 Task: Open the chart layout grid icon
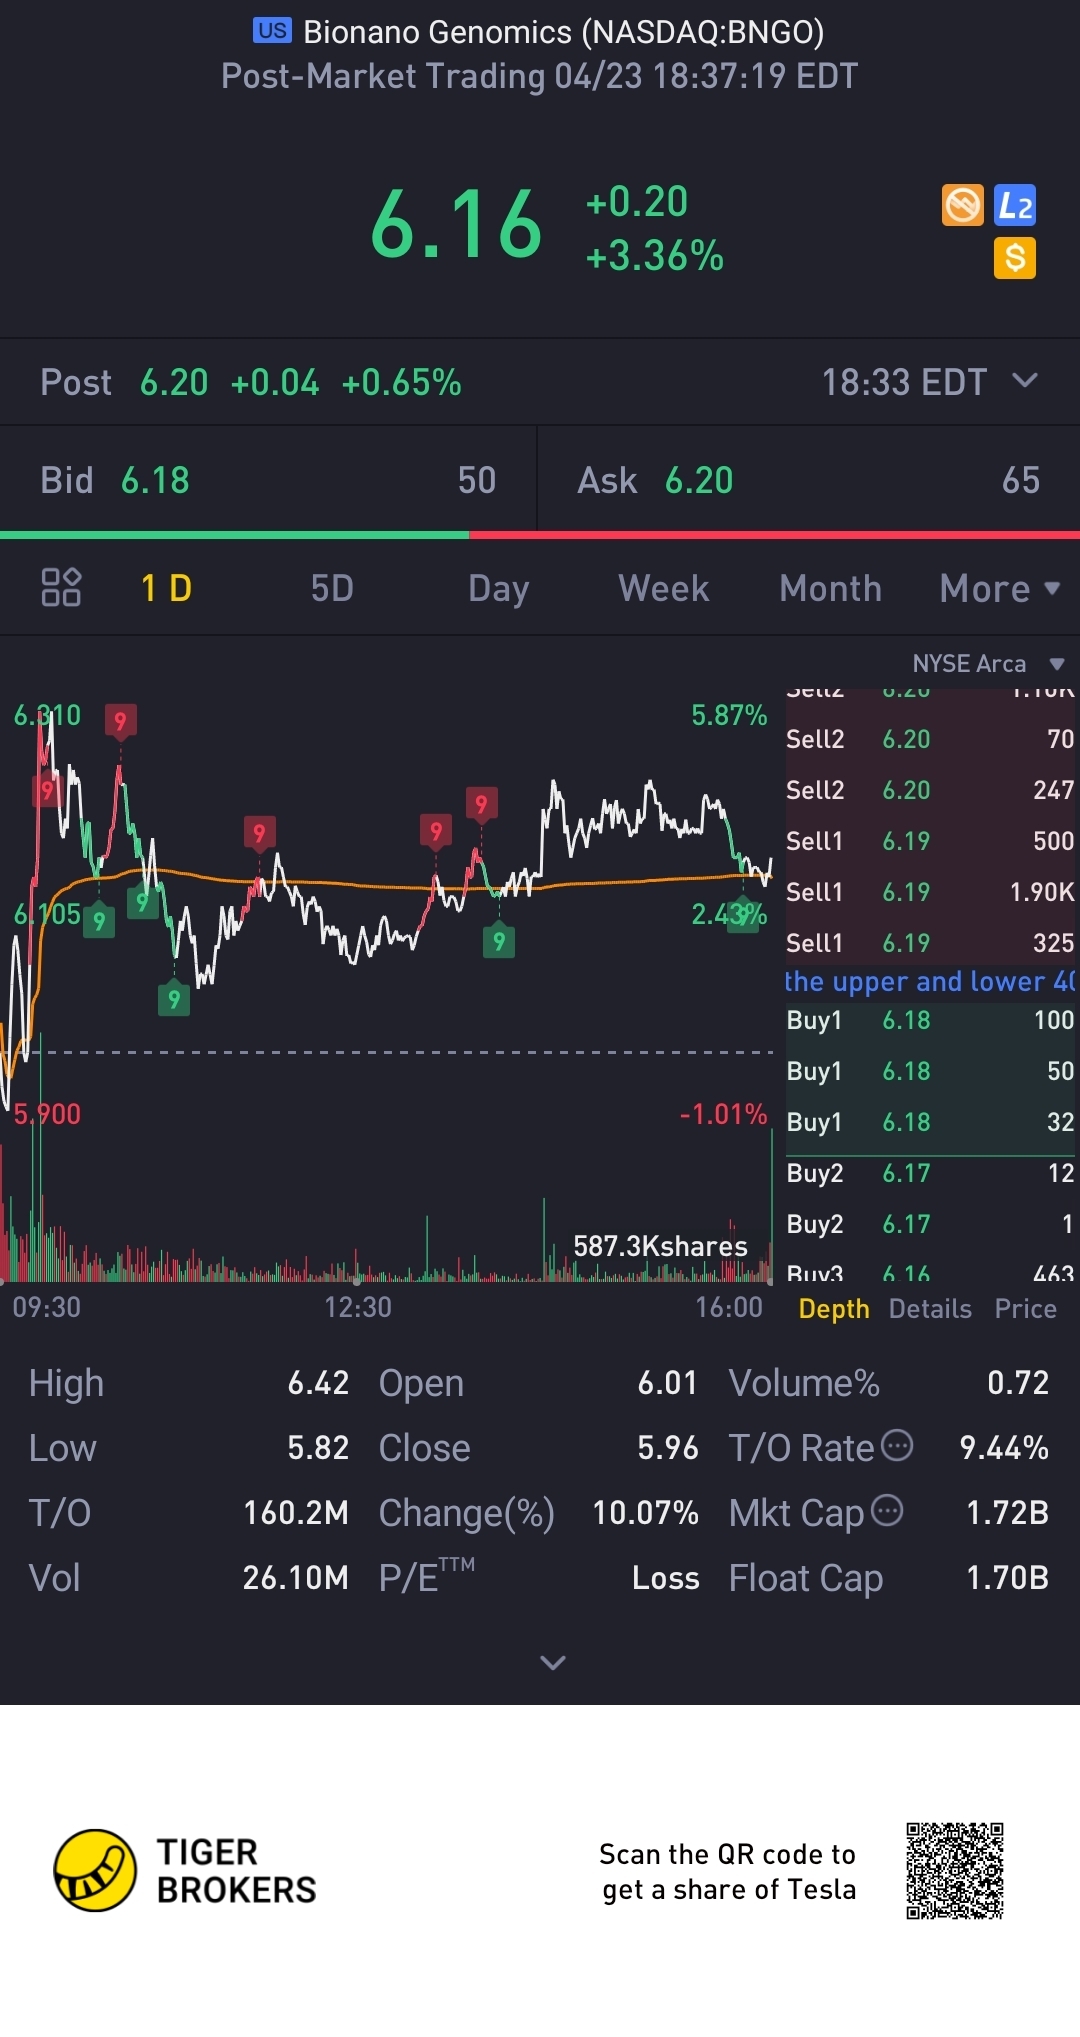click(61, 587)
